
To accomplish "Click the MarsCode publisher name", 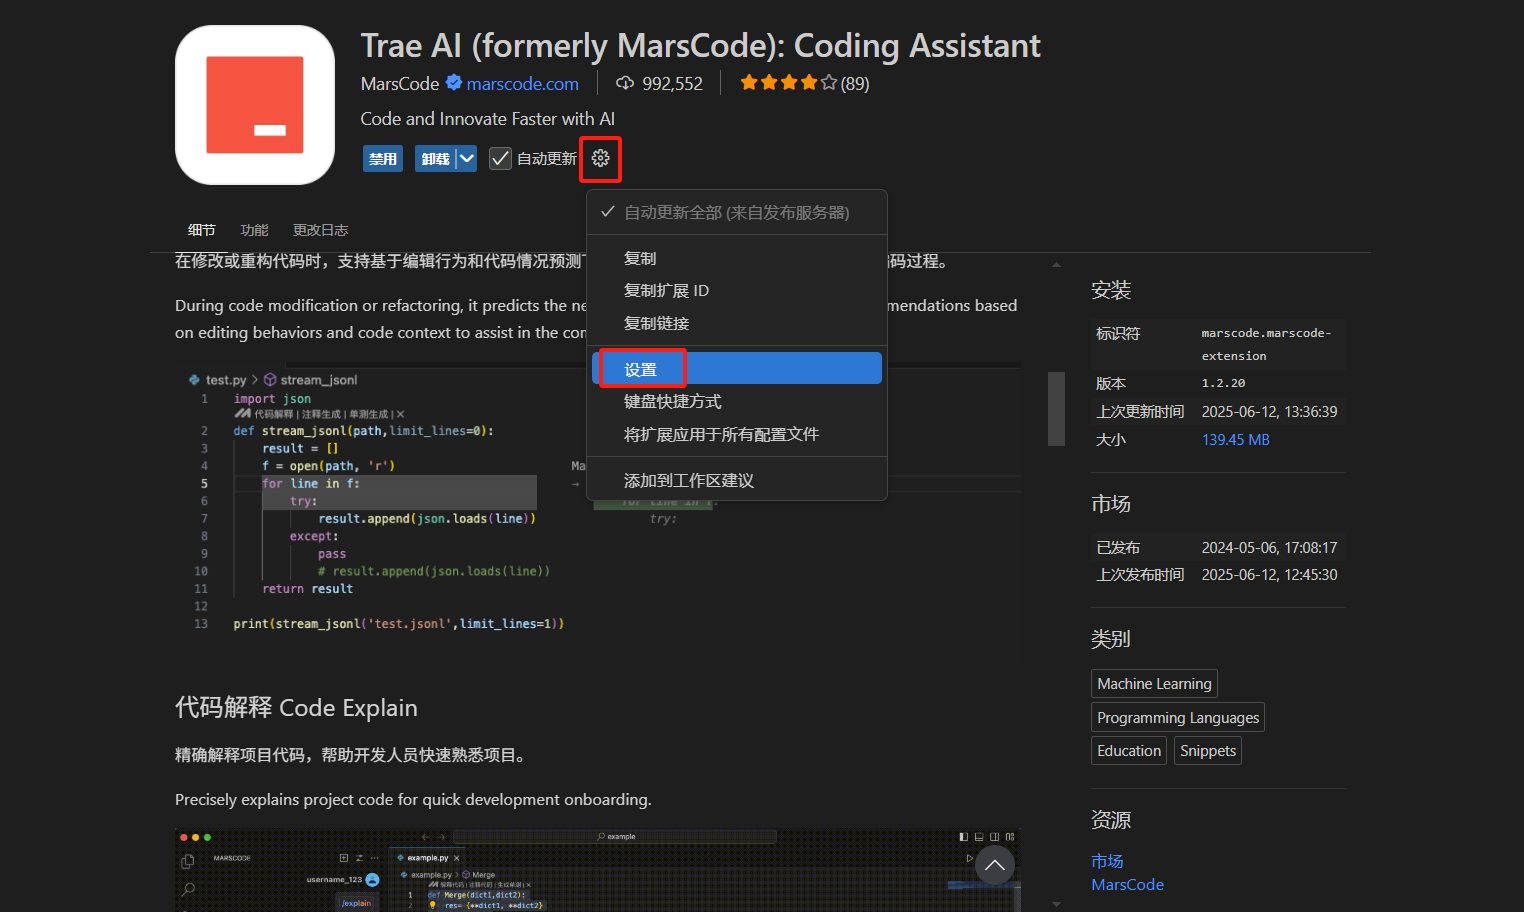I will (x=400, y=84).
